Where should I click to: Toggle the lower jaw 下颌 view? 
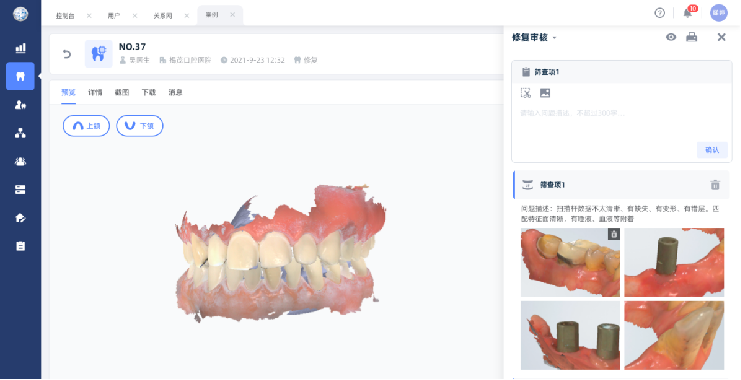tap(140, 126)
